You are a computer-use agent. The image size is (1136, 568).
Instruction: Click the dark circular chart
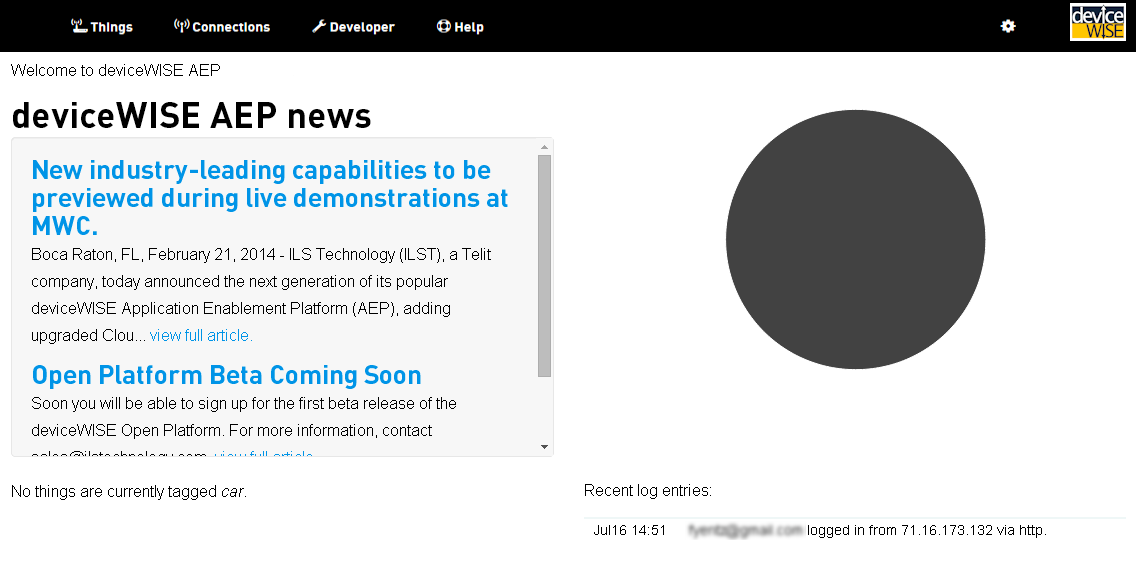click(855, 240)
